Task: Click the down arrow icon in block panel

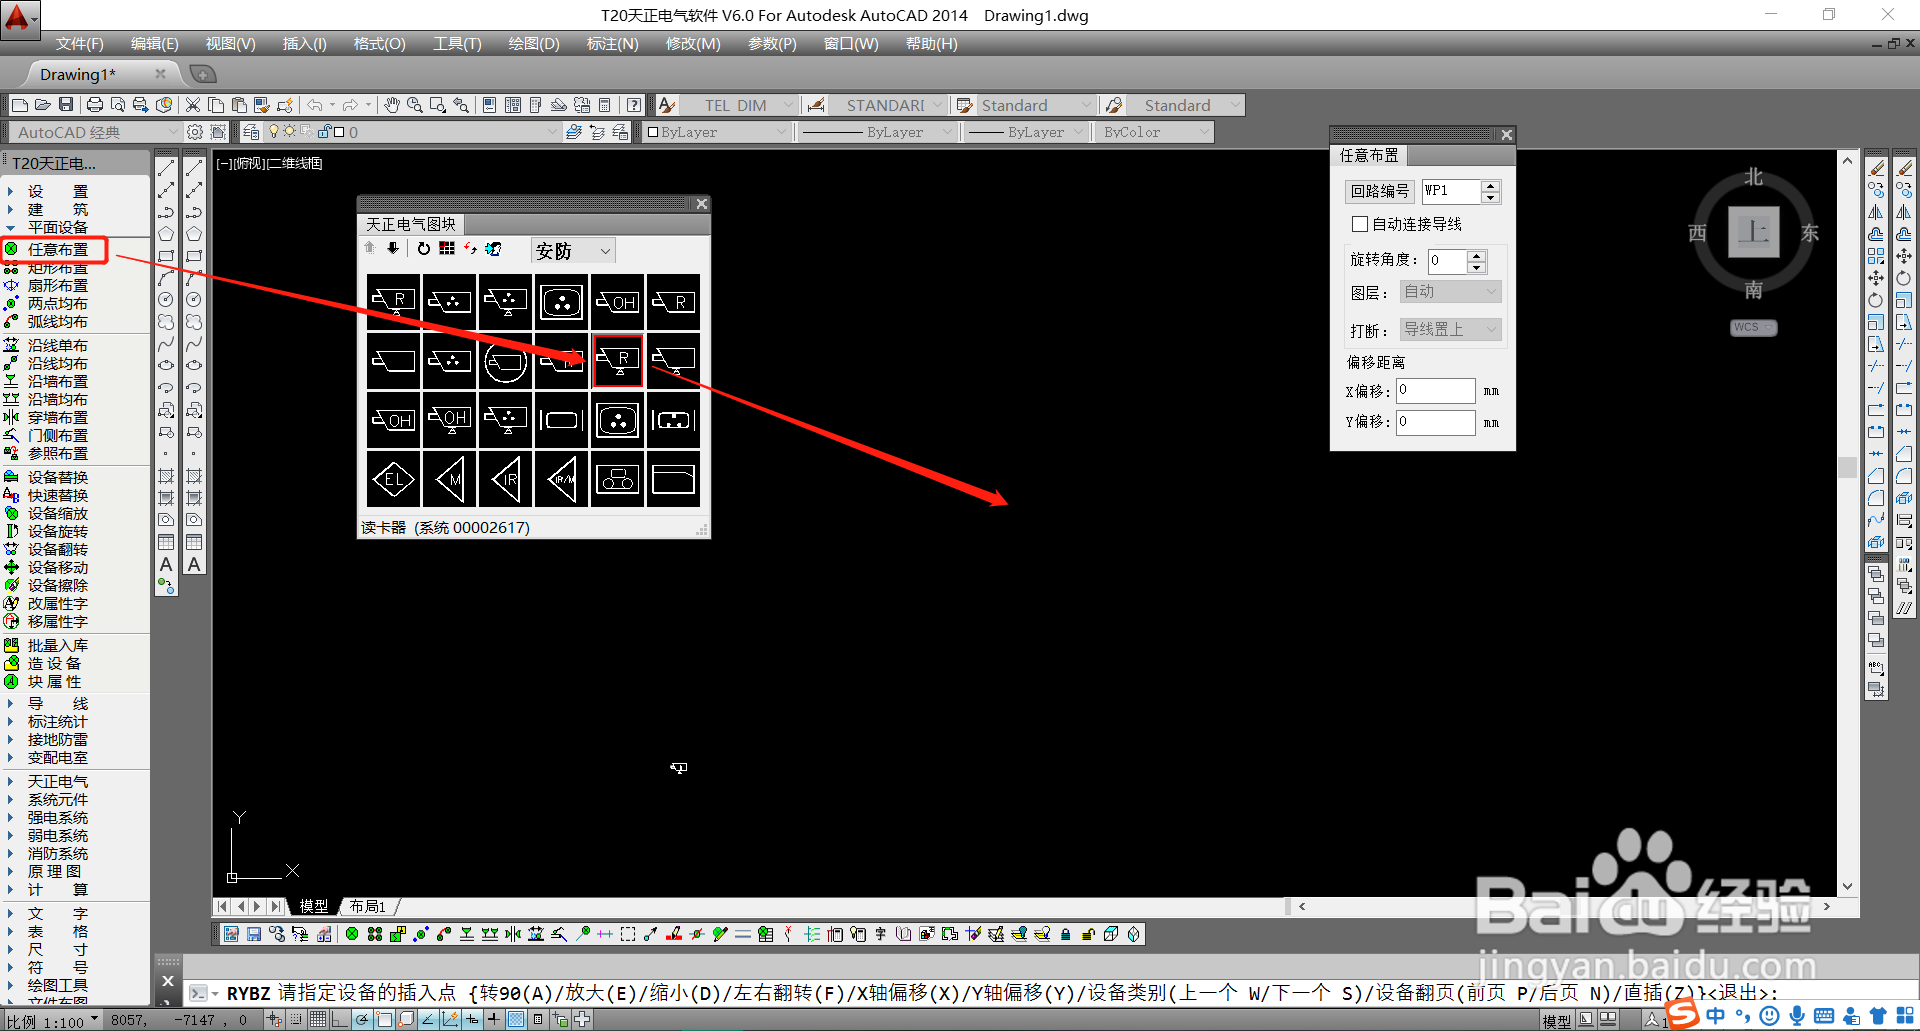Action: (x=393, y=249)
